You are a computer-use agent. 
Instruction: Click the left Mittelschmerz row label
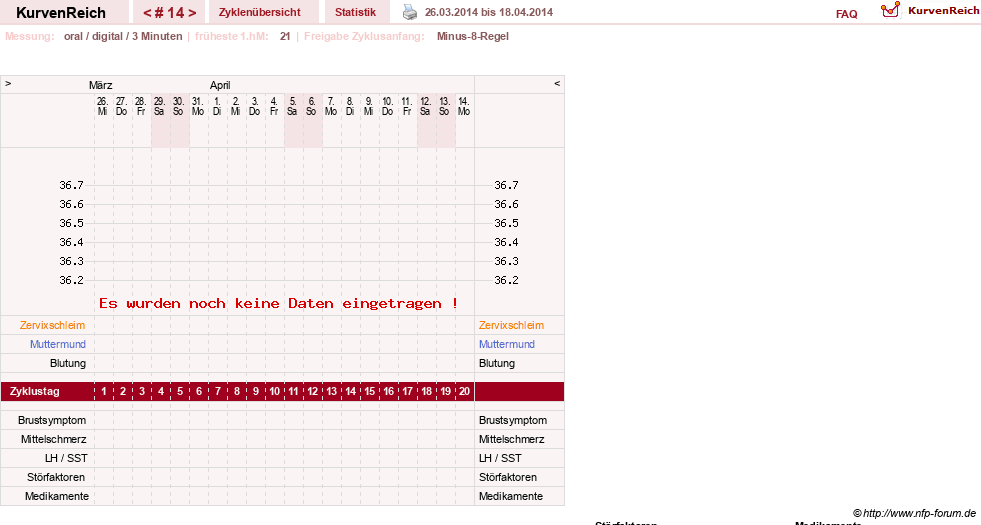[54, 439]
